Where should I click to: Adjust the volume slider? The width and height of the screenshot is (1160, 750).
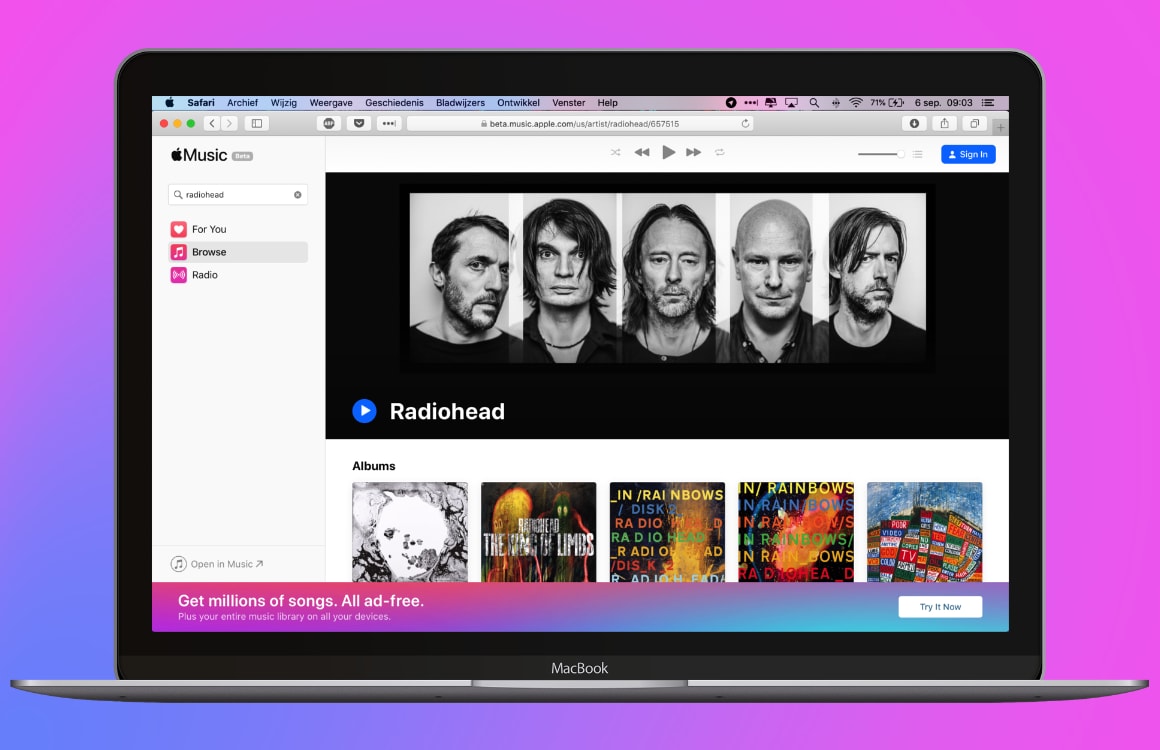(880, 154)
